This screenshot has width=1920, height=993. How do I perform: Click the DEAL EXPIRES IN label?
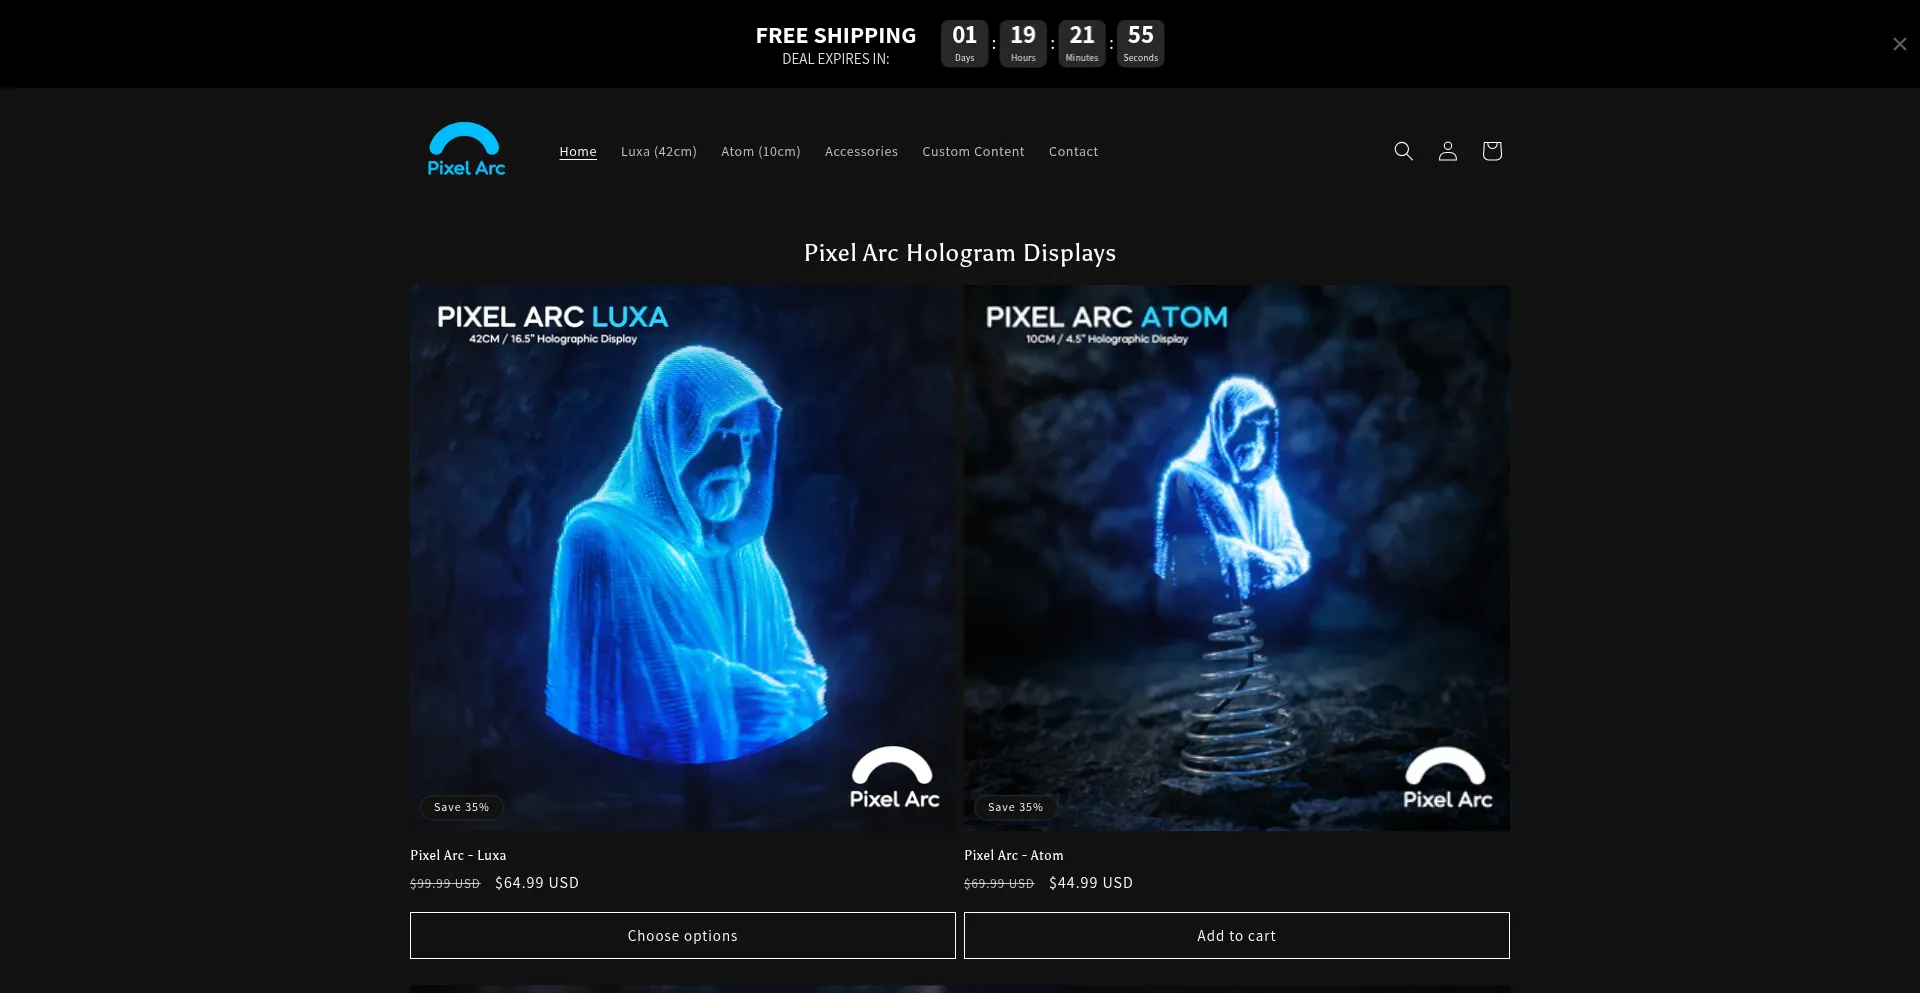836,59
